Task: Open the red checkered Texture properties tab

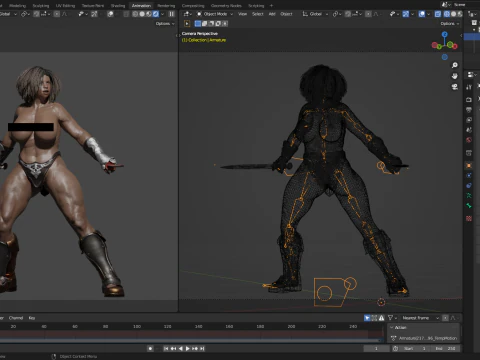Action: point(469,219)
